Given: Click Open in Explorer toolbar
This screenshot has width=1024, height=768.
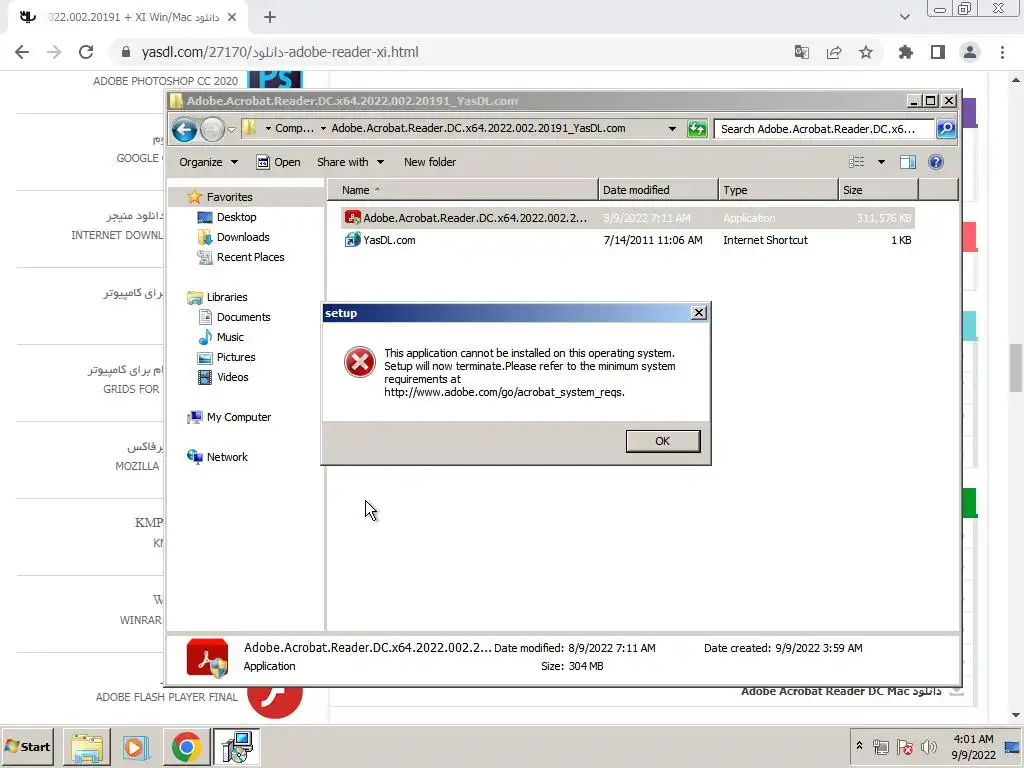Looking at the screenshot, I should [x=278, y=162].
